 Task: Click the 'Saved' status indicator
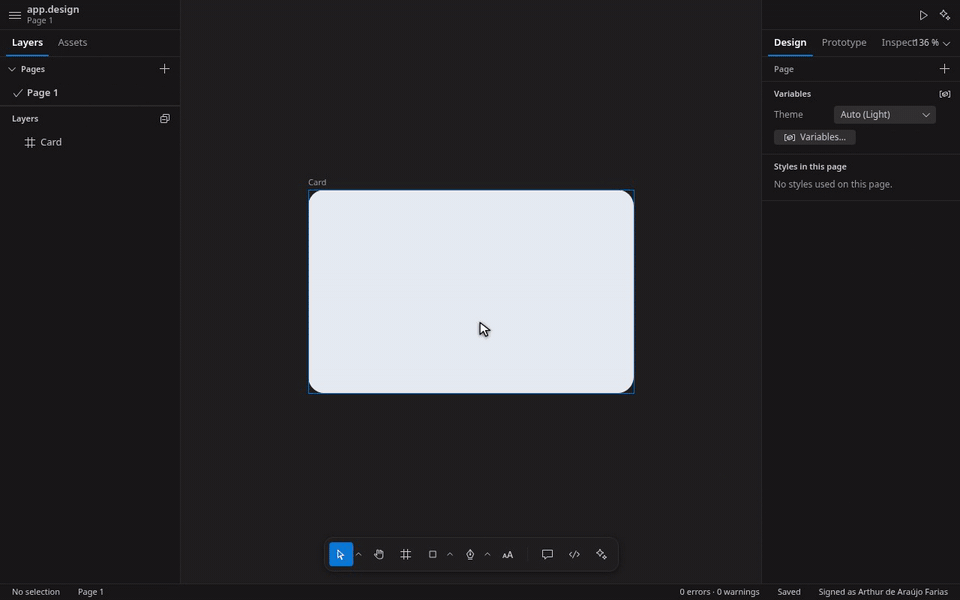789,592
